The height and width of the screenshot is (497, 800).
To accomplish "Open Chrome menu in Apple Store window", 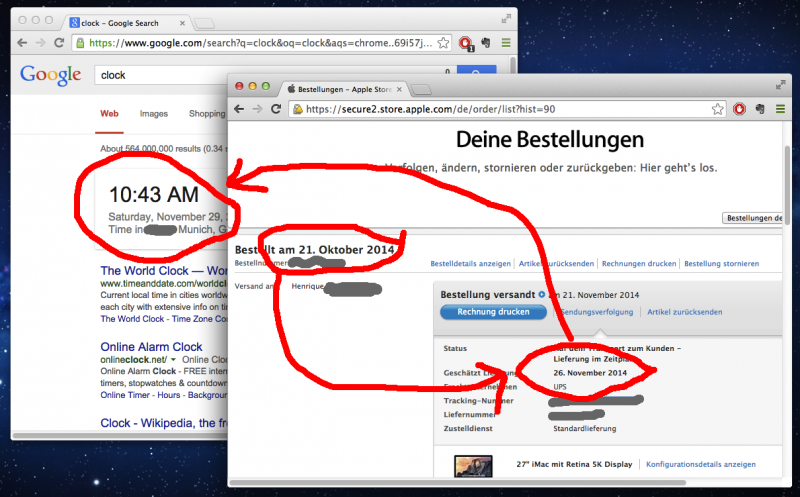I will pyautogui.click(x=780, y=109).
